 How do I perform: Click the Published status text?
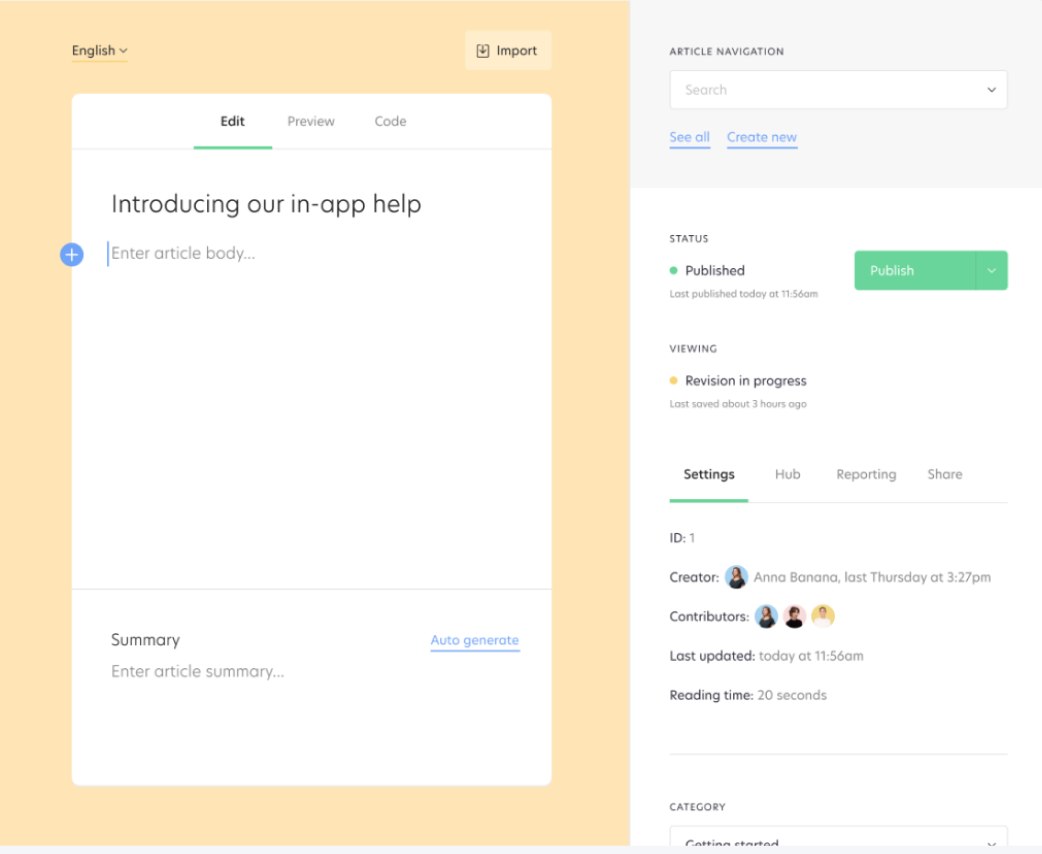715,270
